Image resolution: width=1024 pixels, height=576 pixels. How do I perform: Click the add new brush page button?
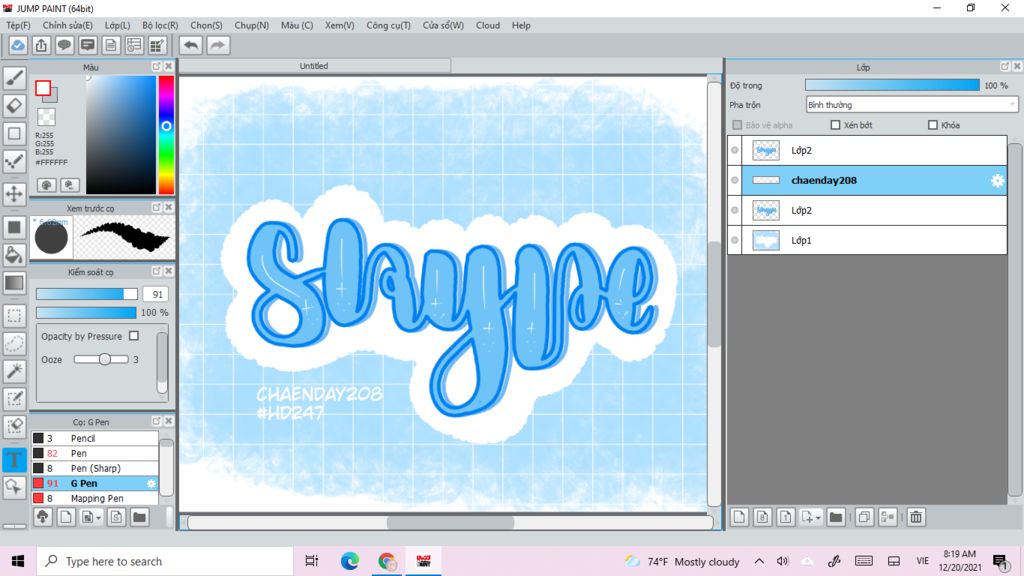[x=66, y=517]
